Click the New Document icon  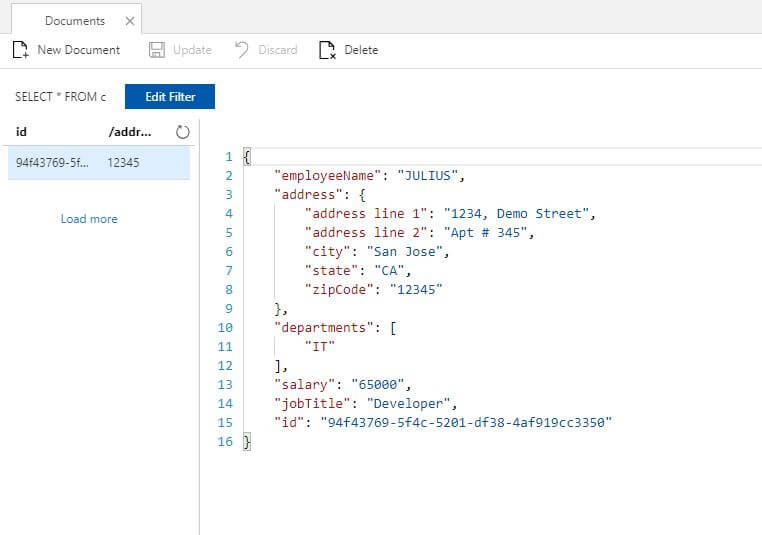(20, 50)
